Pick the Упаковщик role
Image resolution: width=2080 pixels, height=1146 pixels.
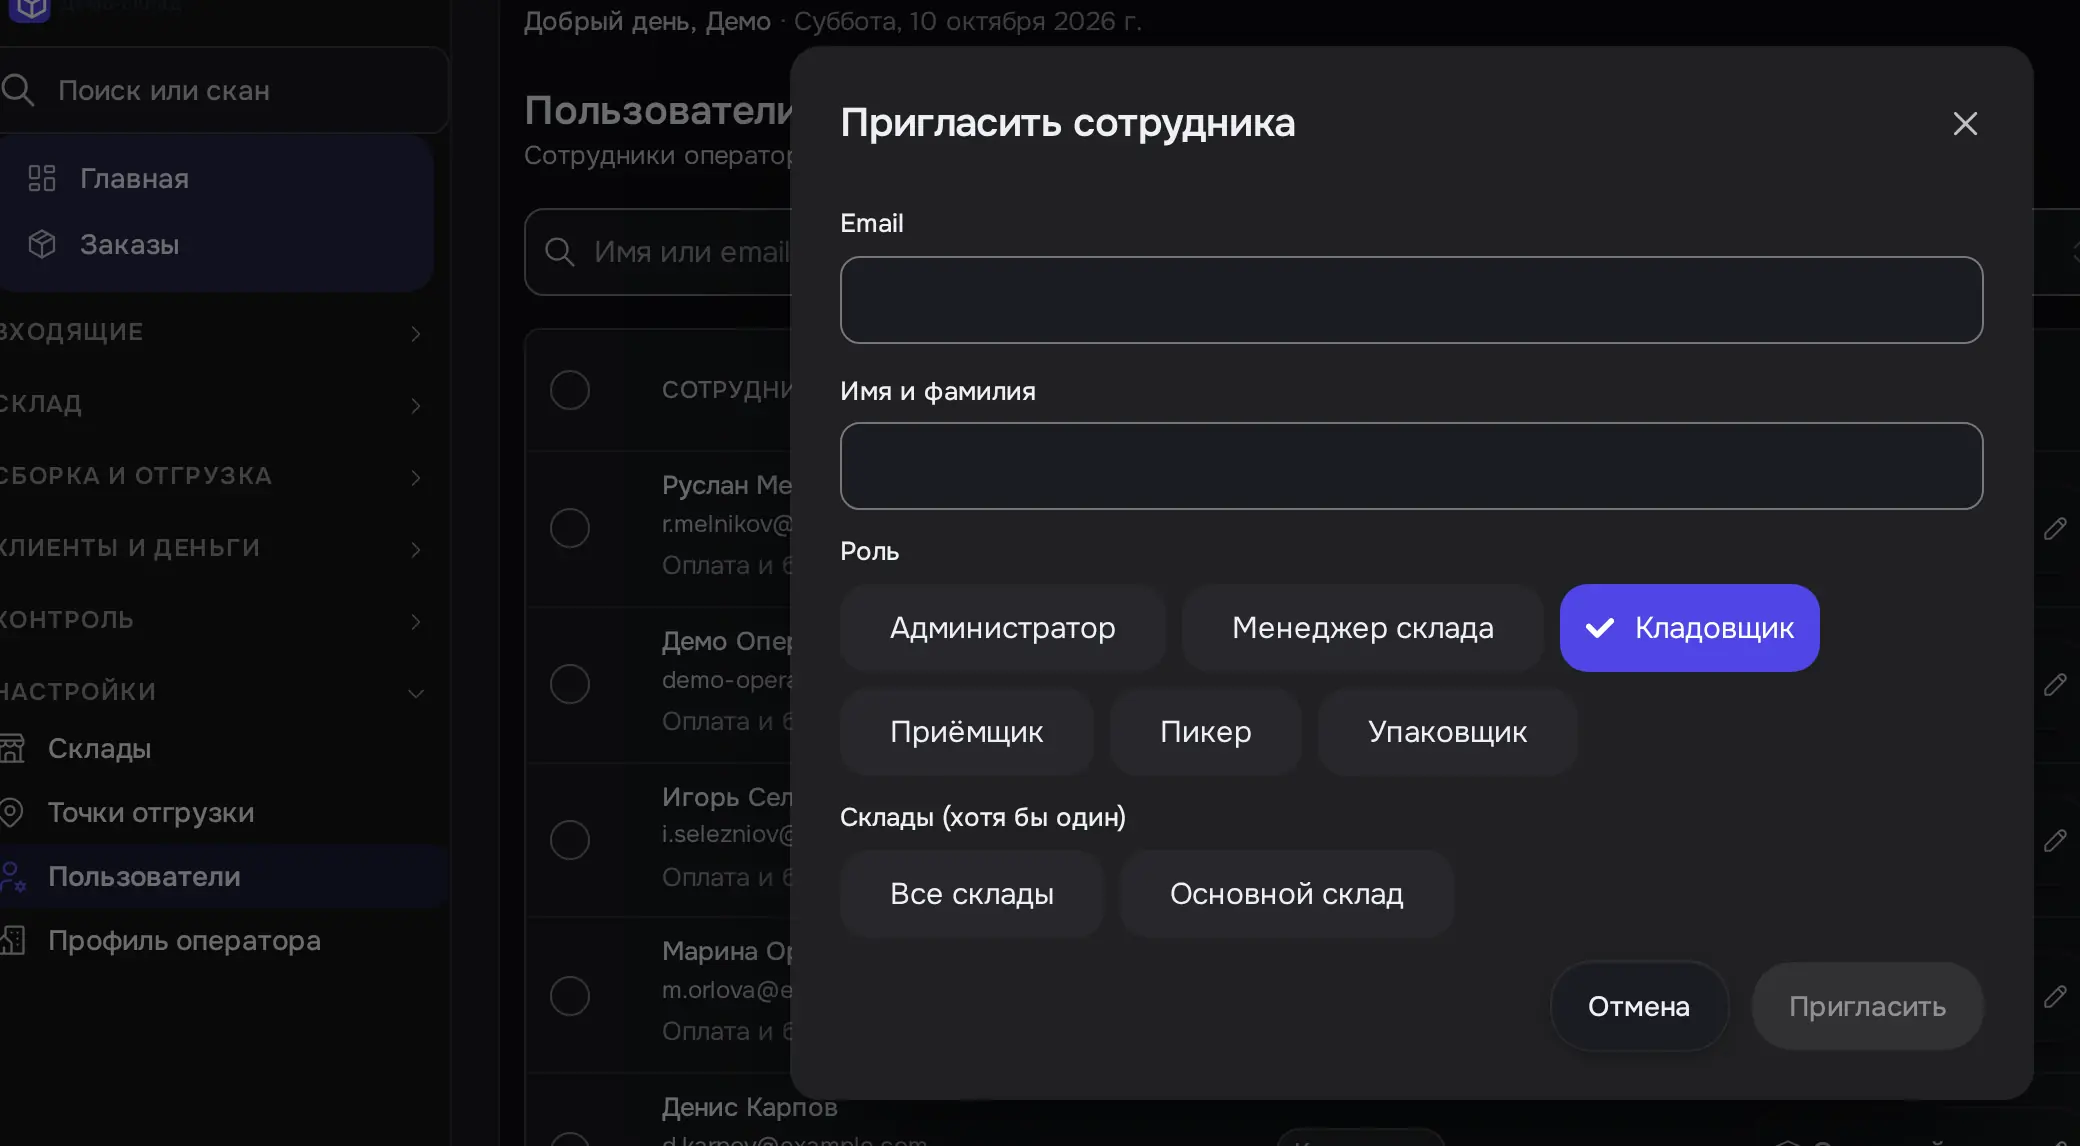point(1447,732)
